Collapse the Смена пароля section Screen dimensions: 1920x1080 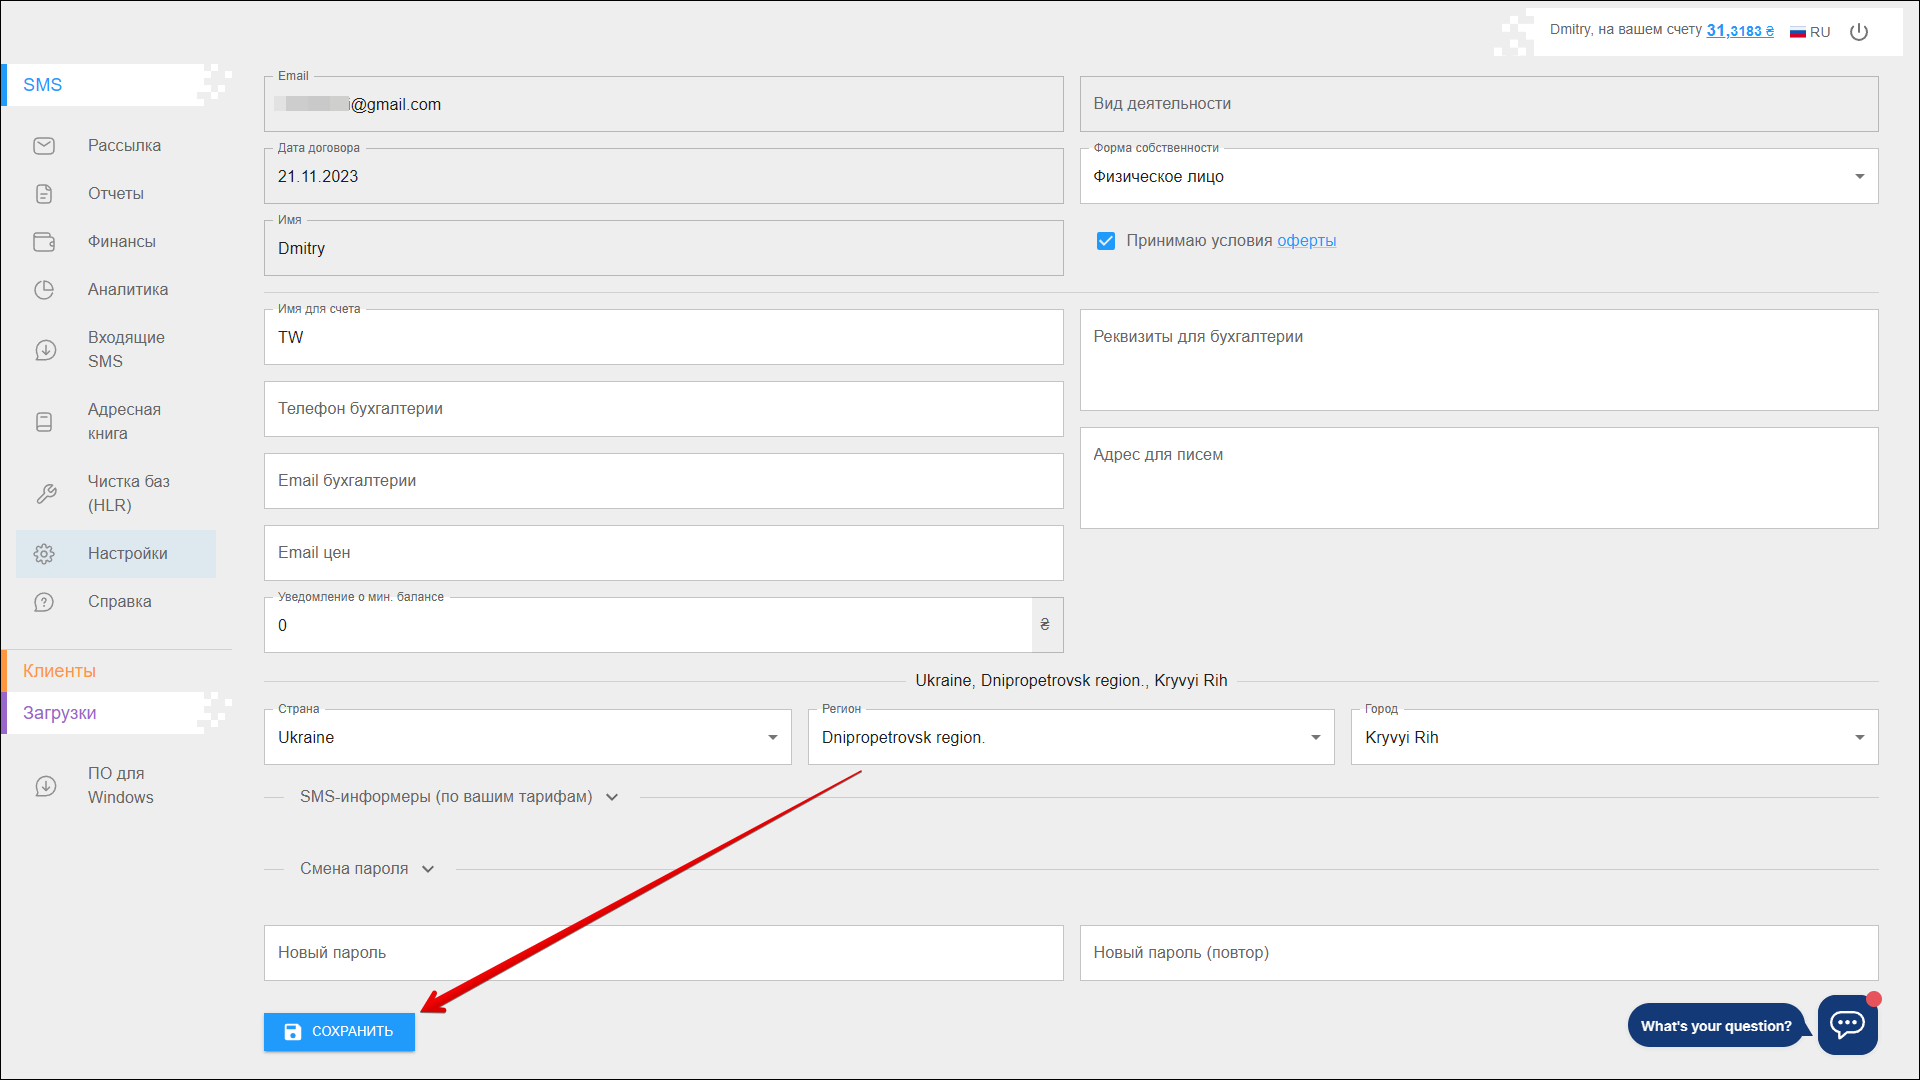click(x=367, y=869)
